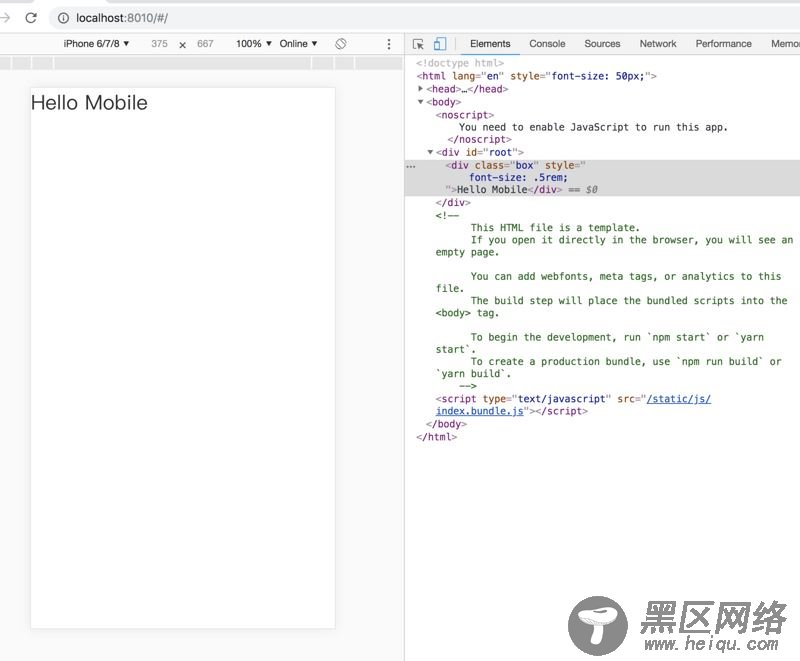
Task: Select the closing </body> tag line
Action: (446, 424)
